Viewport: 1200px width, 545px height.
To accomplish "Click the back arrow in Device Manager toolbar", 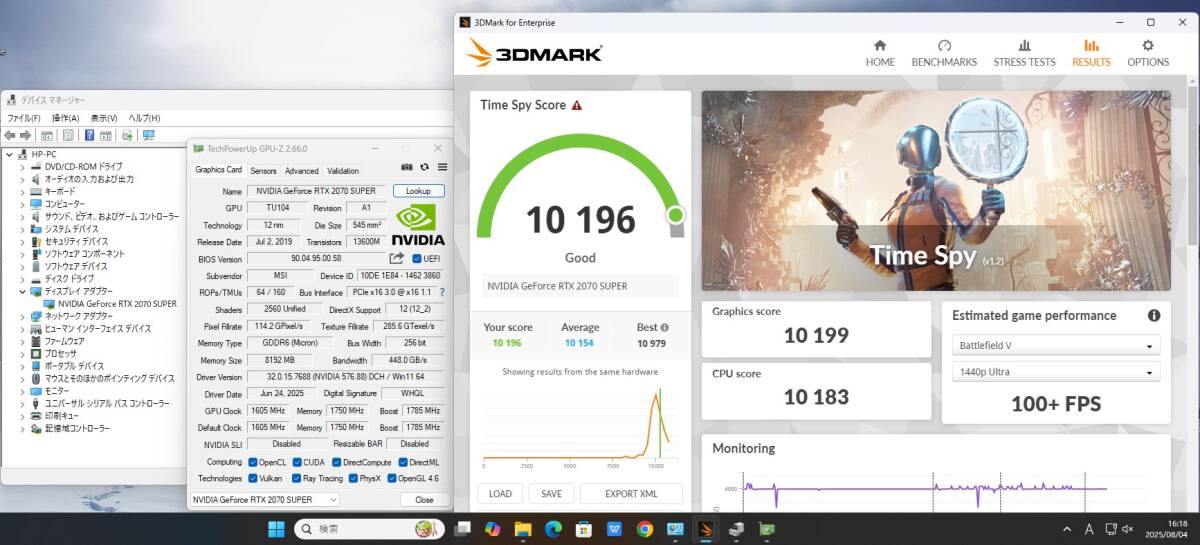I will [x=10, y=135].
